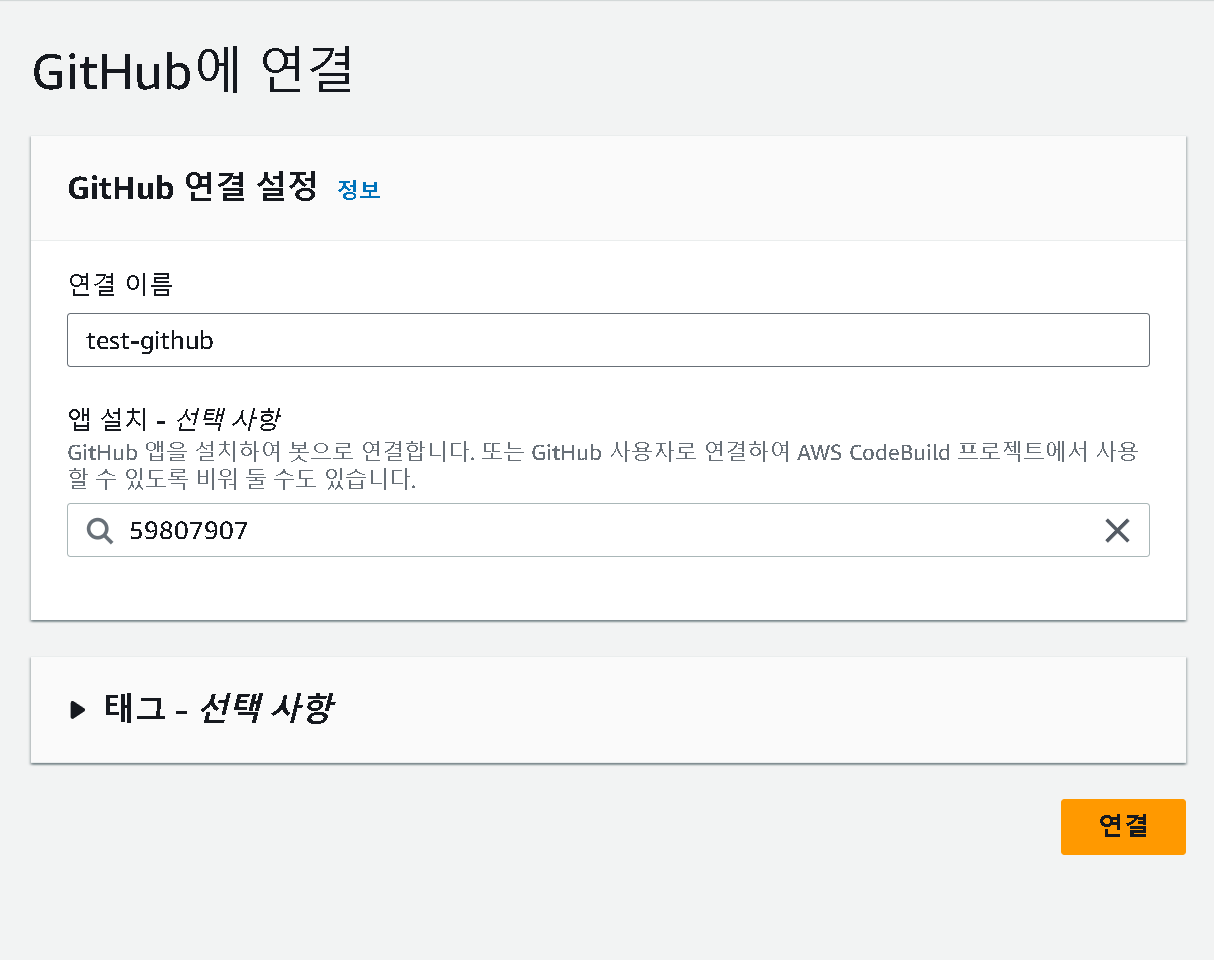1214x960 pixels.
Task: Click the magnifier icon in app installation field
Action: coord(100,530)
